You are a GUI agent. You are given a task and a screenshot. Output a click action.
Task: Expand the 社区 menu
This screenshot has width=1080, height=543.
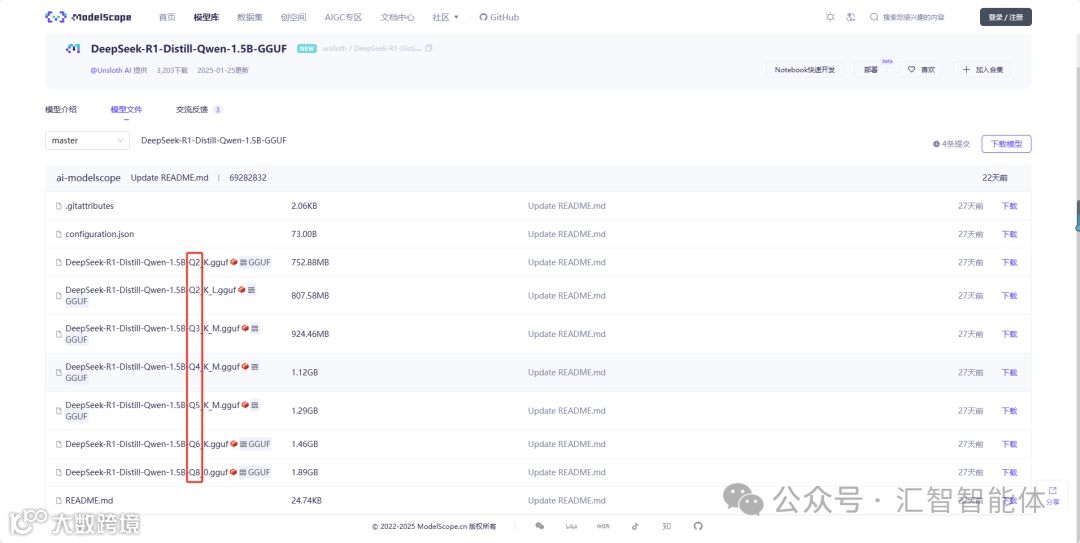445,17
